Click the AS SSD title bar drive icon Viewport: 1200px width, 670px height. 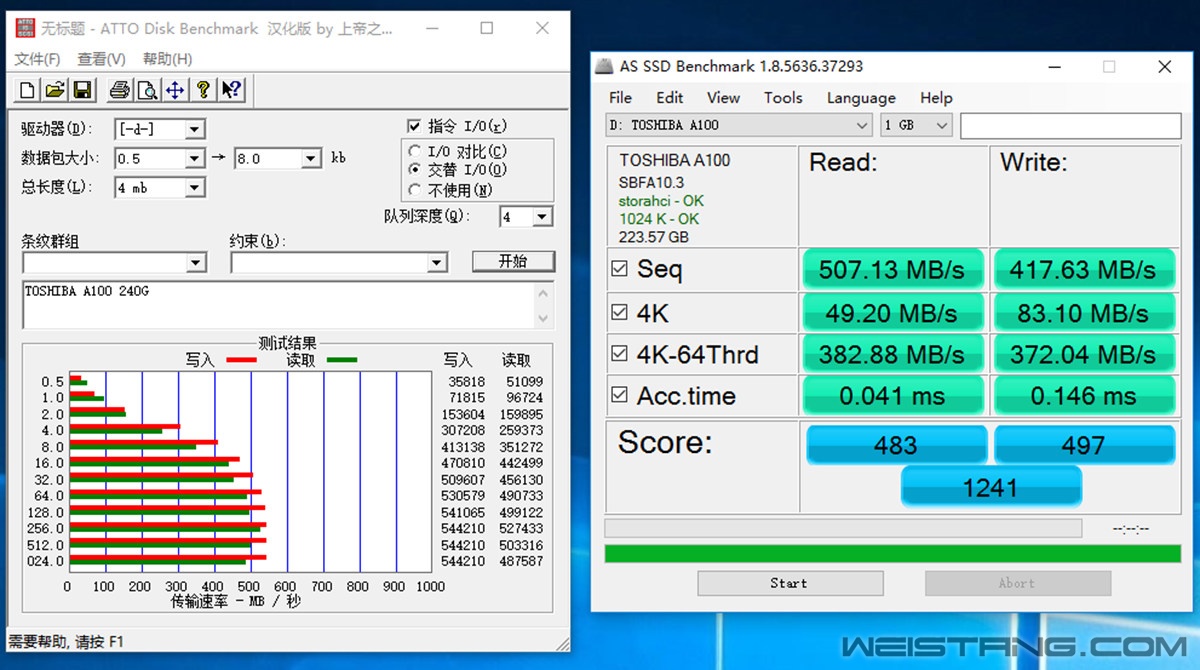click(x=604, y=67)
